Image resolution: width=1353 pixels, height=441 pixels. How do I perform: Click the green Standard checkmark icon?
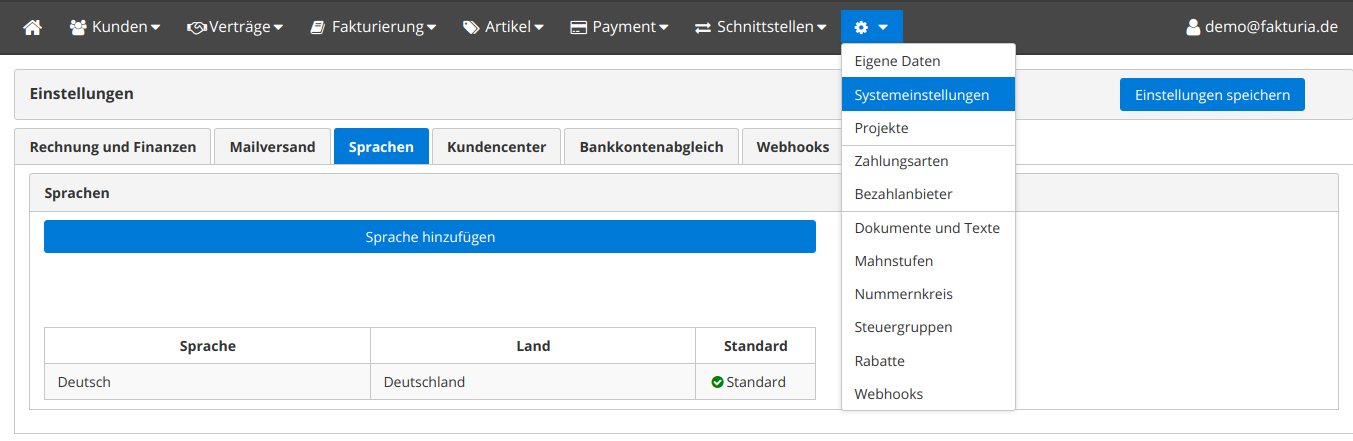717,382
